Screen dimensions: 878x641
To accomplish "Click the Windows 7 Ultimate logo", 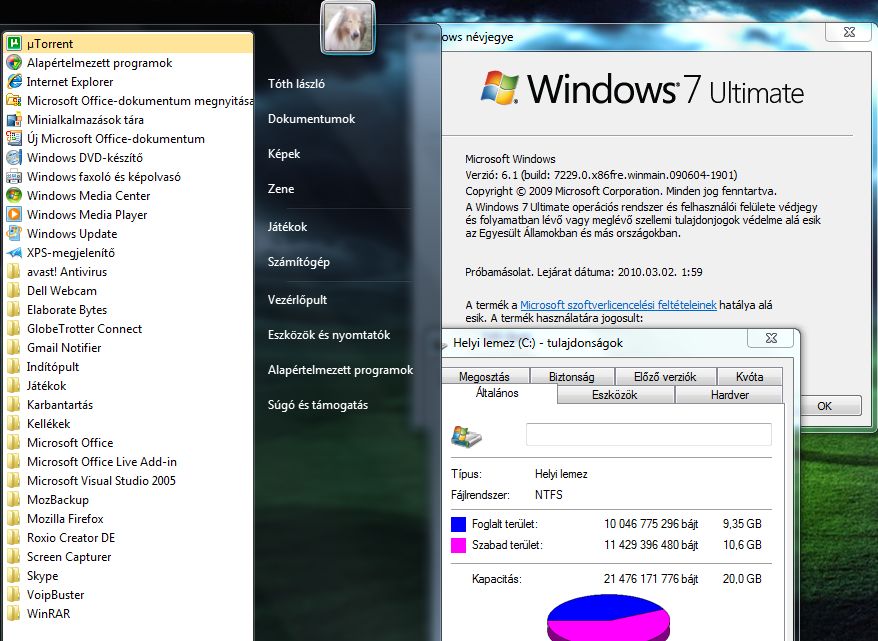I will 642,88.
